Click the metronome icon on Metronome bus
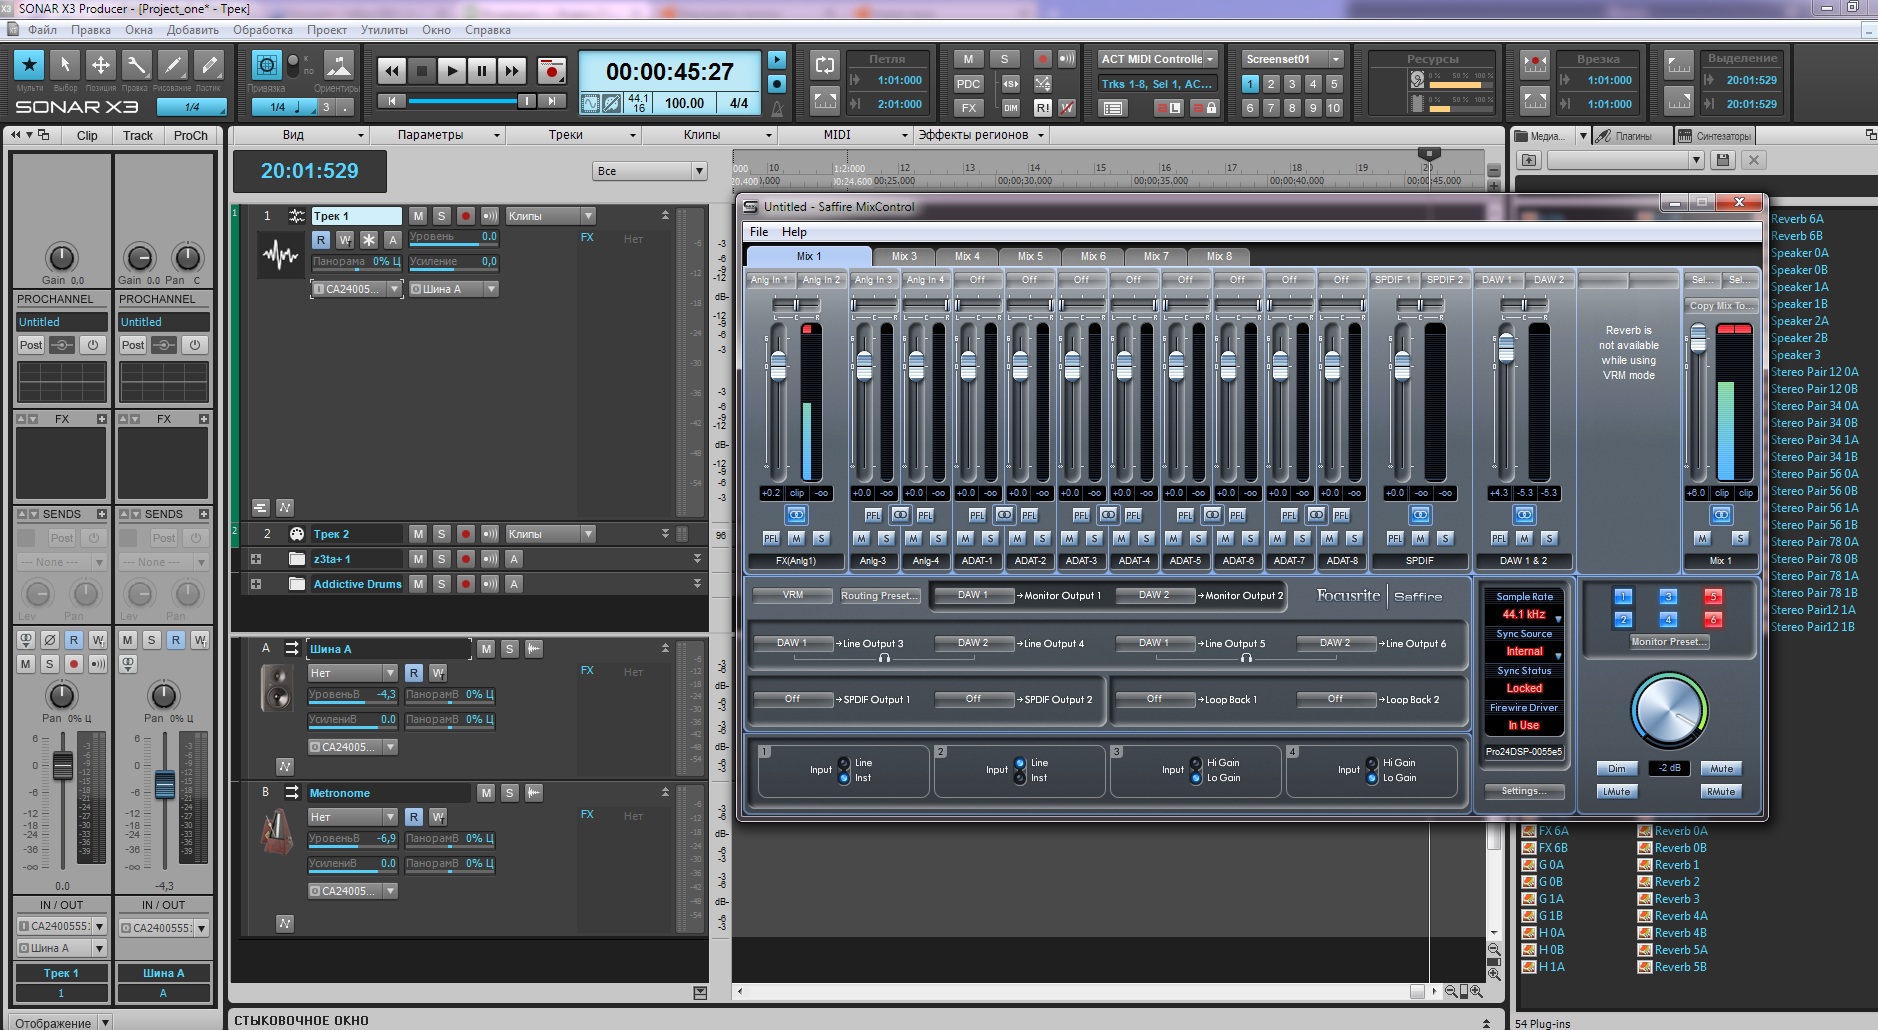This screenshot has width=1878, height=1030. (x=277, y=833)
